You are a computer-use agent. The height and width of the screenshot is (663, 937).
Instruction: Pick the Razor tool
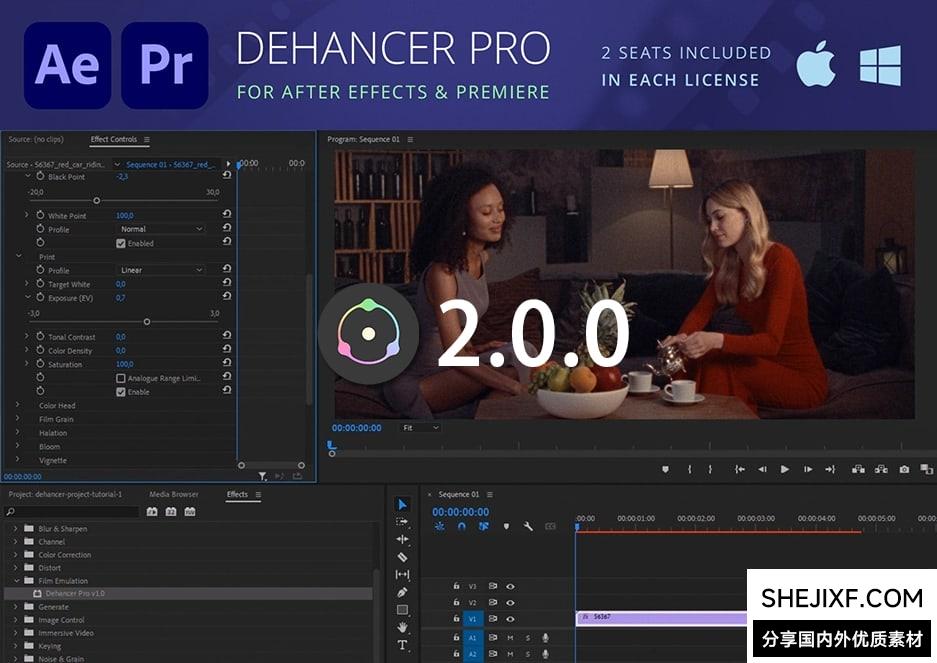click(402, 557)
